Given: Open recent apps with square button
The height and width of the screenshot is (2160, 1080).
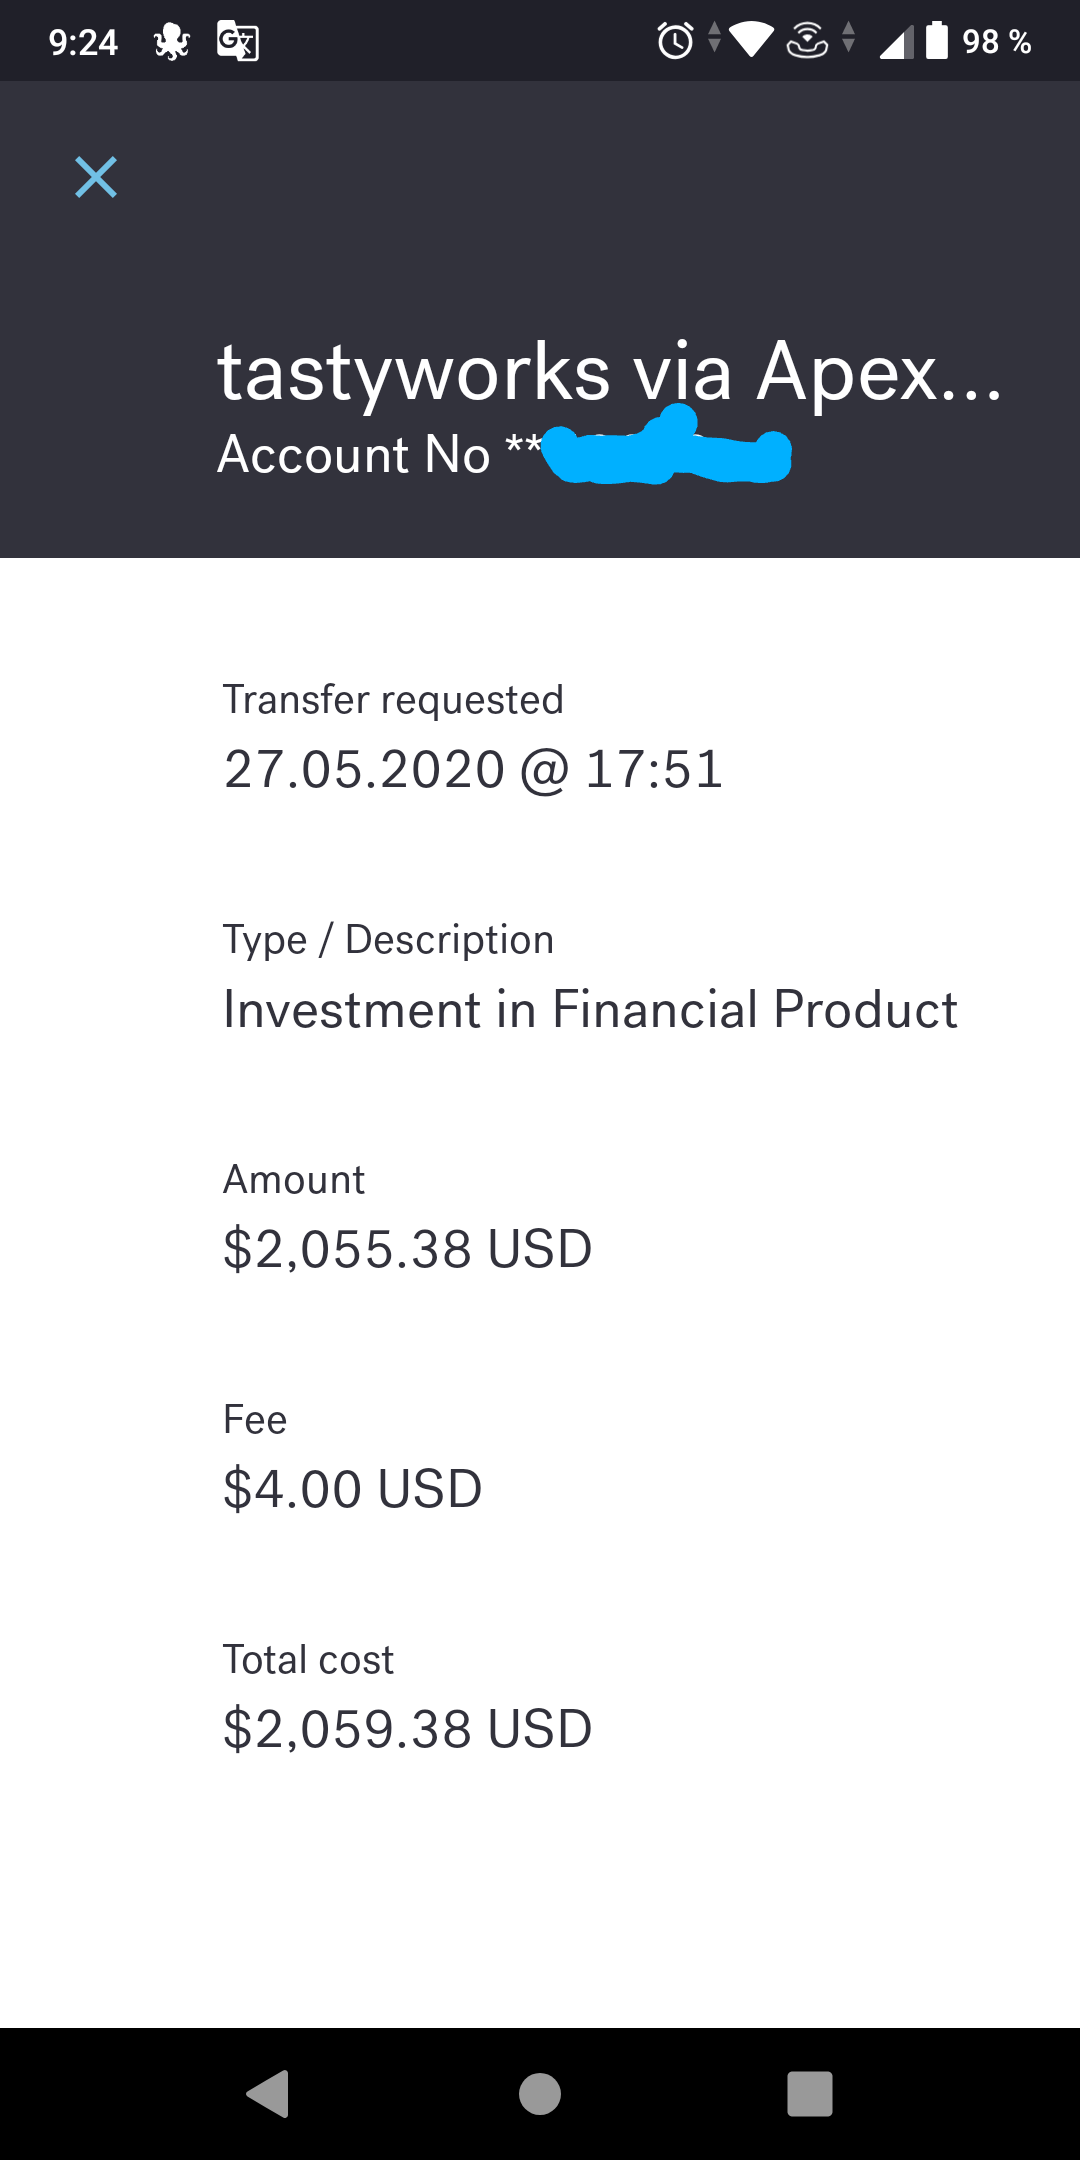Looking at the screenshot, I should (810, 2093).
